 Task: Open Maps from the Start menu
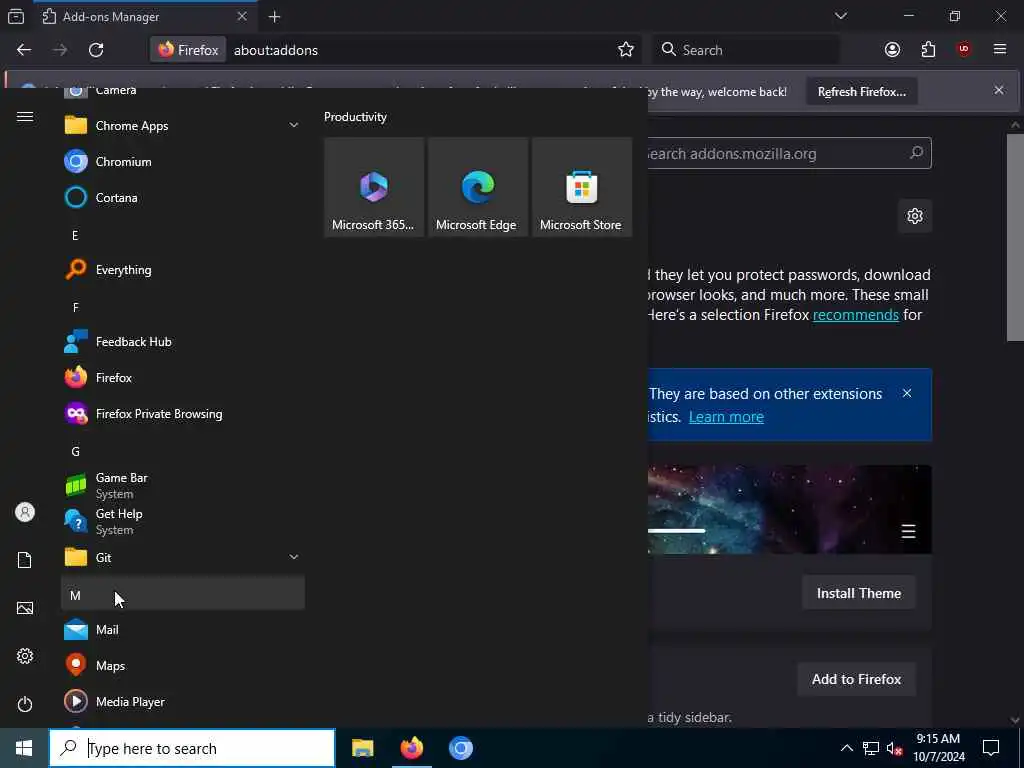[x=183, y=665]
